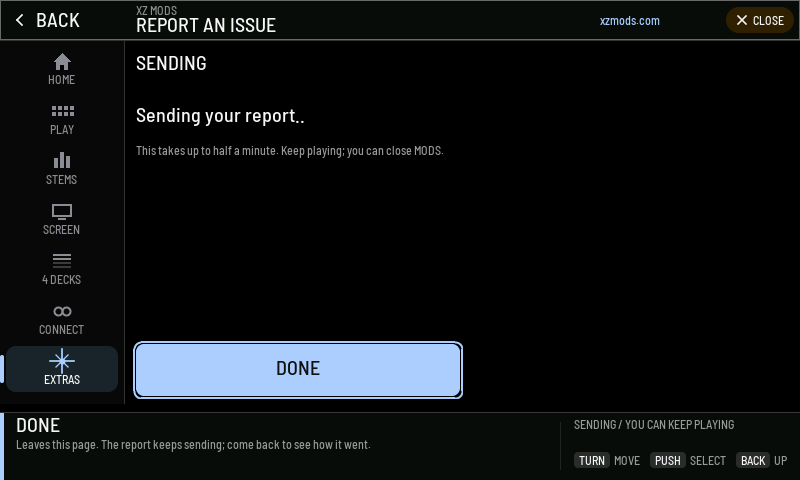
Task: Click the 'Sending your report..' text
Action: pos(220,116)
